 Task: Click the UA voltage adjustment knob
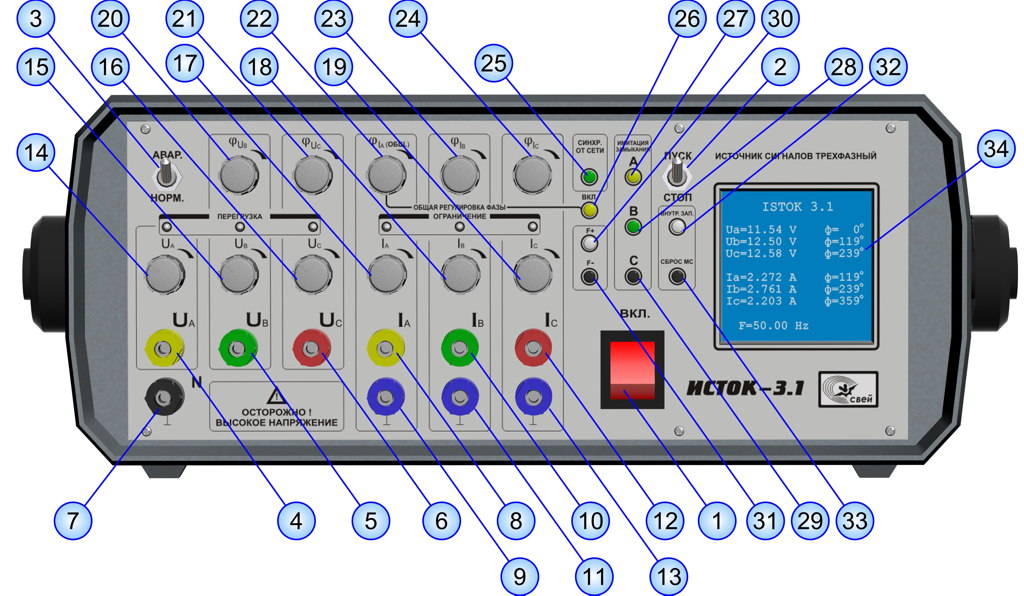(164, 271)
